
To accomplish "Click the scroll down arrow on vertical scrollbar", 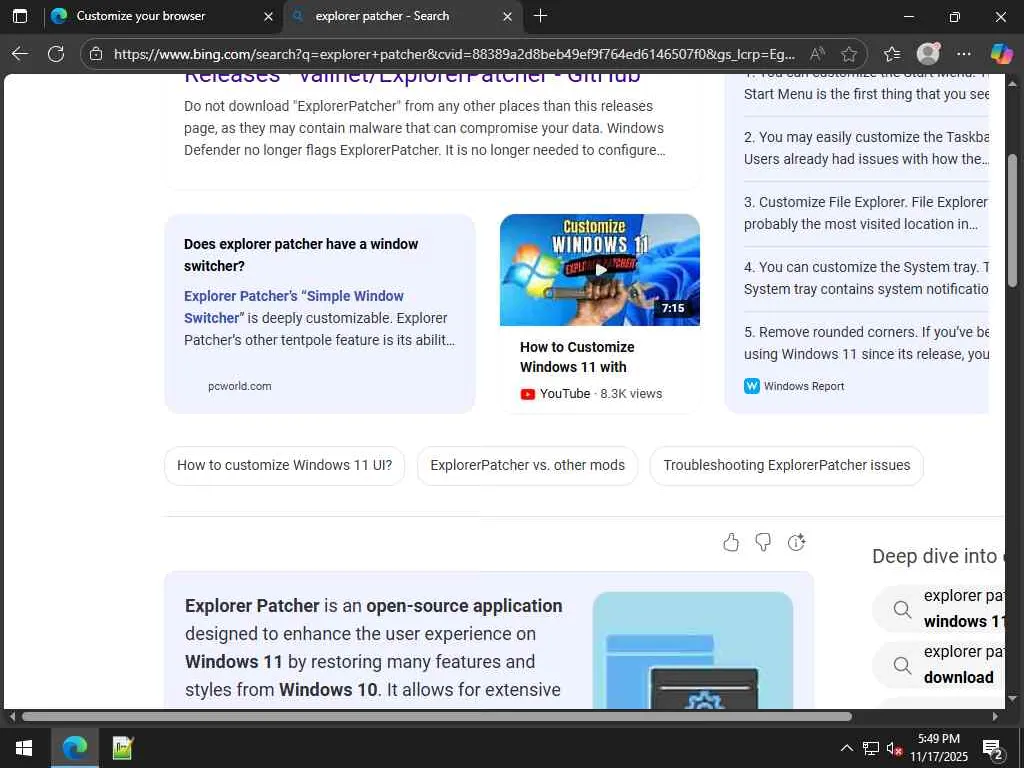I will pos(1012,699).
